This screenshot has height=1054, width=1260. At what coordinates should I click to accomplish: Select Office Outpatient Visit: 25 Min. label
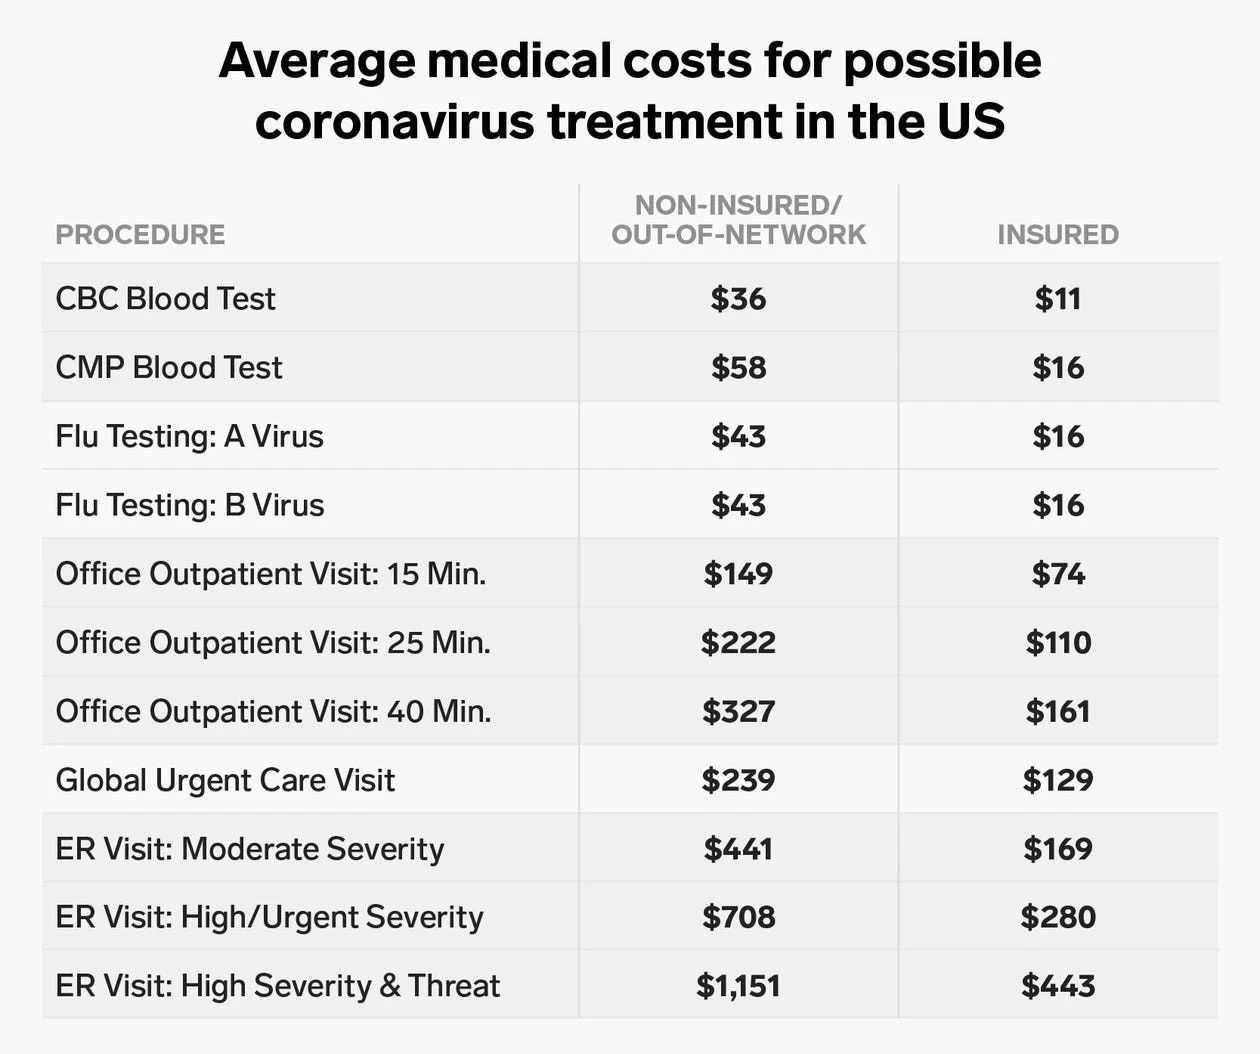click(x=273, y=643)
